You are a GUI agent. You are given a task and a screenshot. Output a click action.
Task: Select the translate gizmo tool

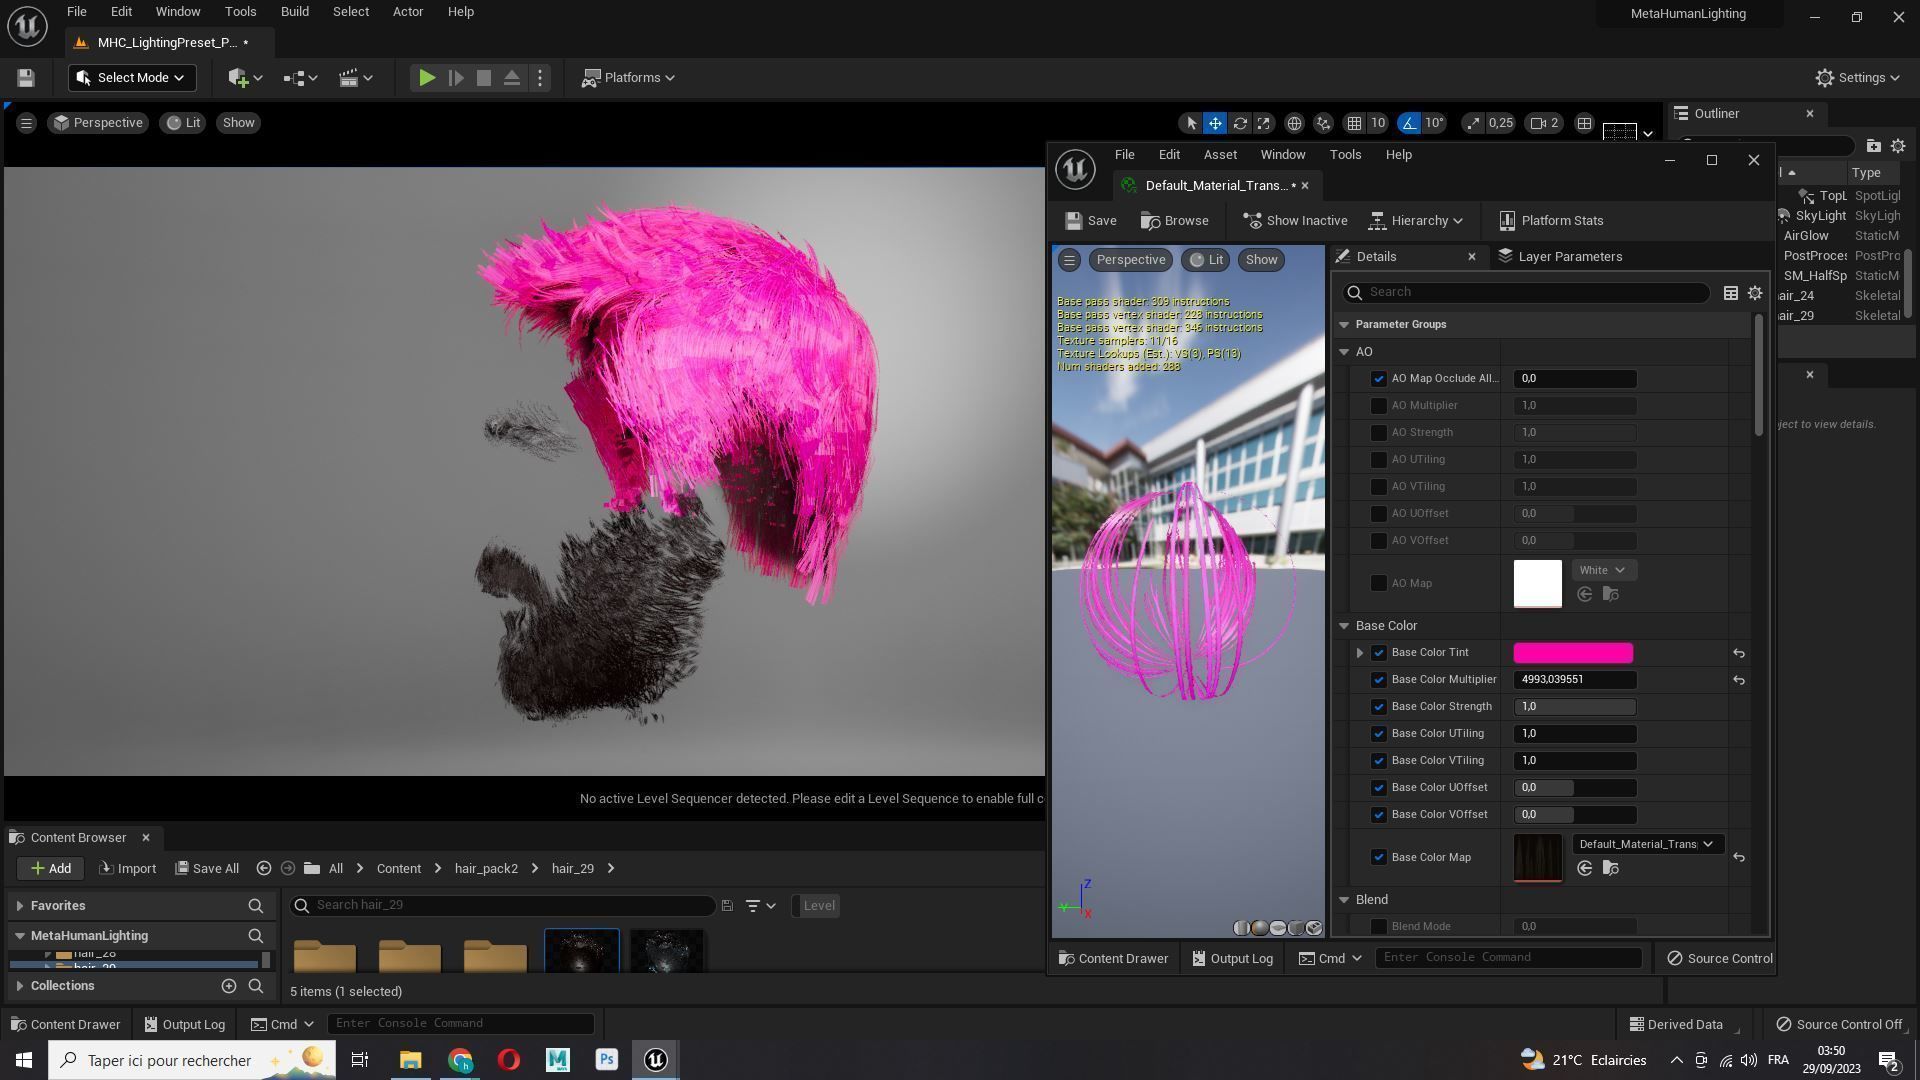(x=1215, y=123)
